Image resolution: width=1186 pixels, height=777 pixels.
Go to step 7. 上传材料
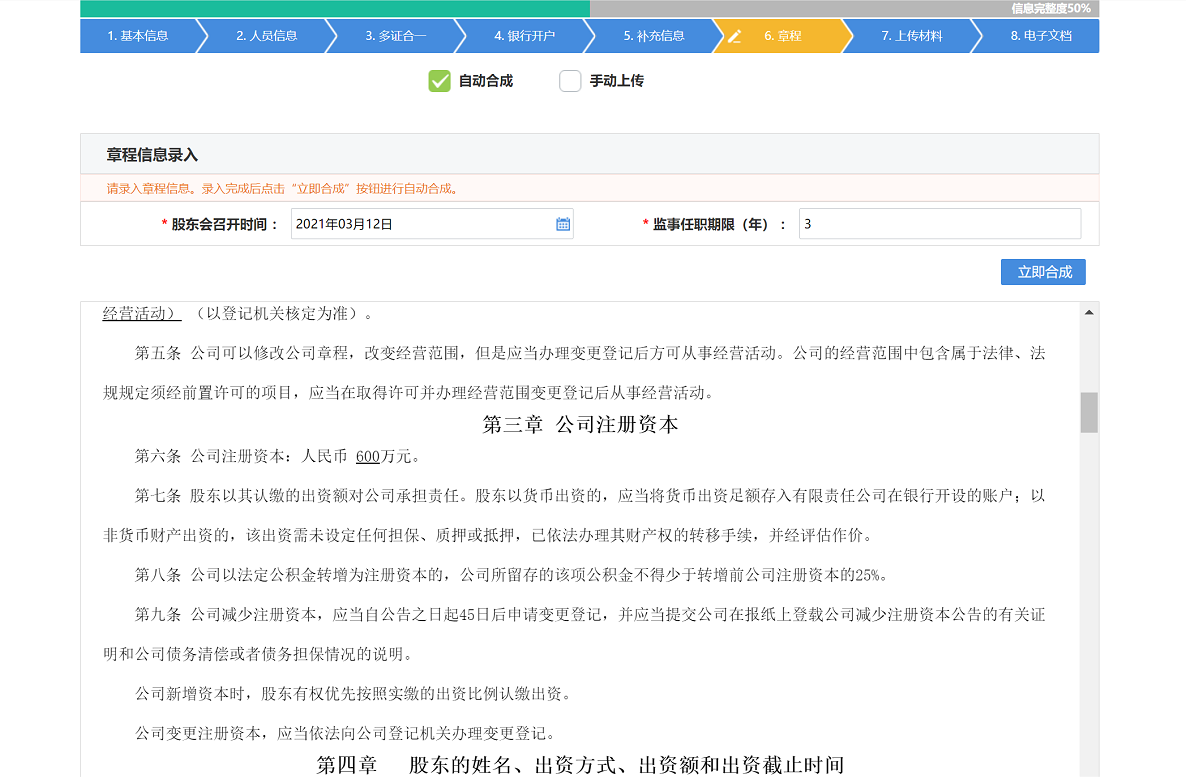[911, 36]
